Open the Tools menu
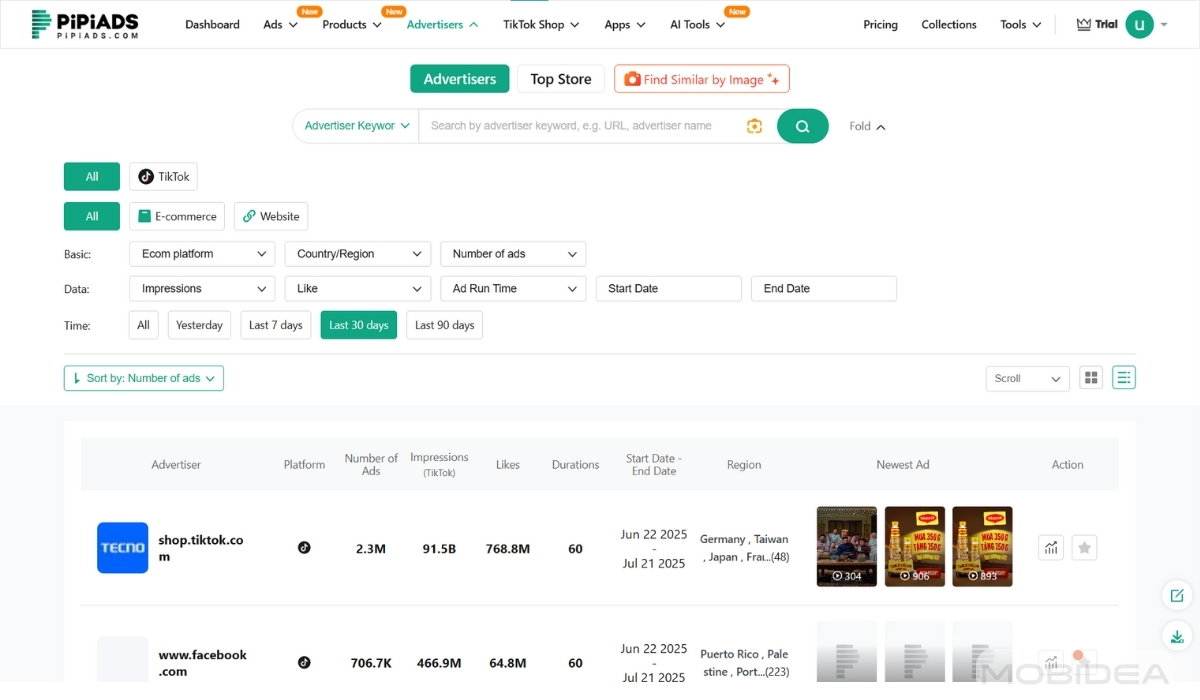This screenshot has height=700, width=1200. tap(1021, 24)
